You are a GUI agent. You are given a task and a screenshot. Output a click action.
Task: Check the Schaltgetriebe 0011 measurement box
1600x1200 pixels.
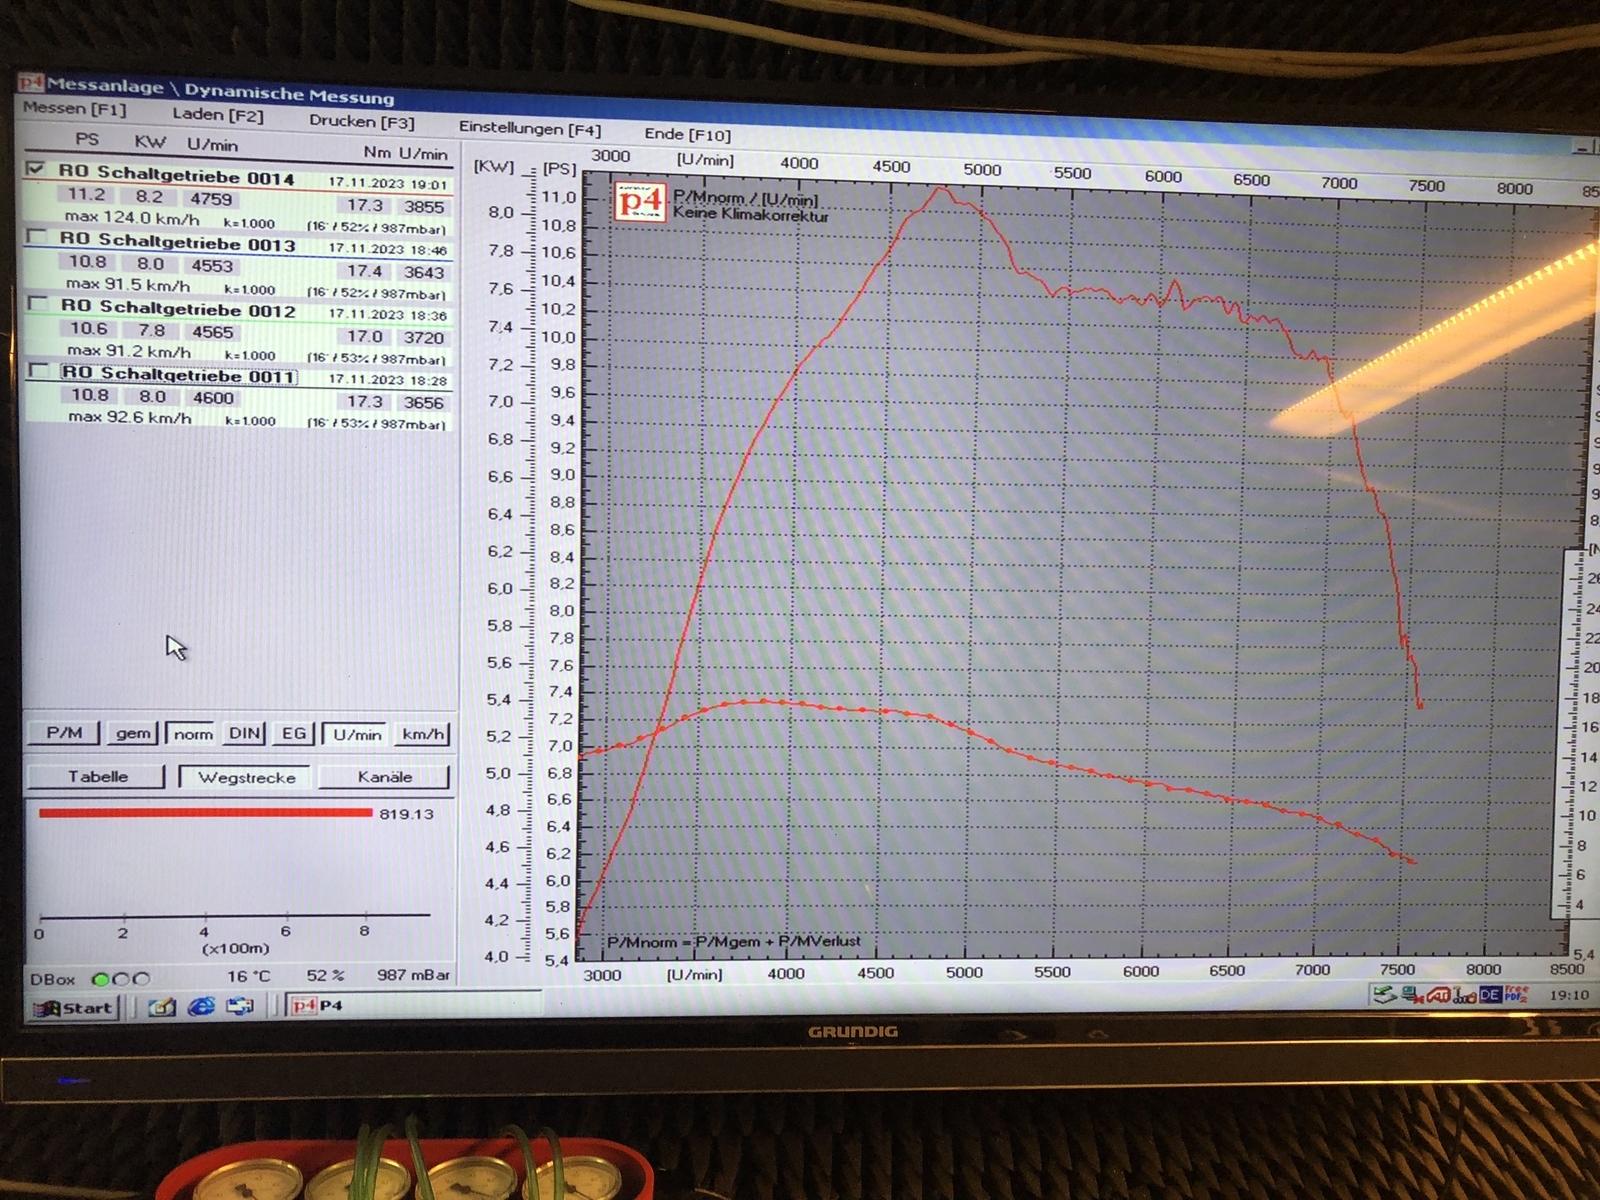40,370
